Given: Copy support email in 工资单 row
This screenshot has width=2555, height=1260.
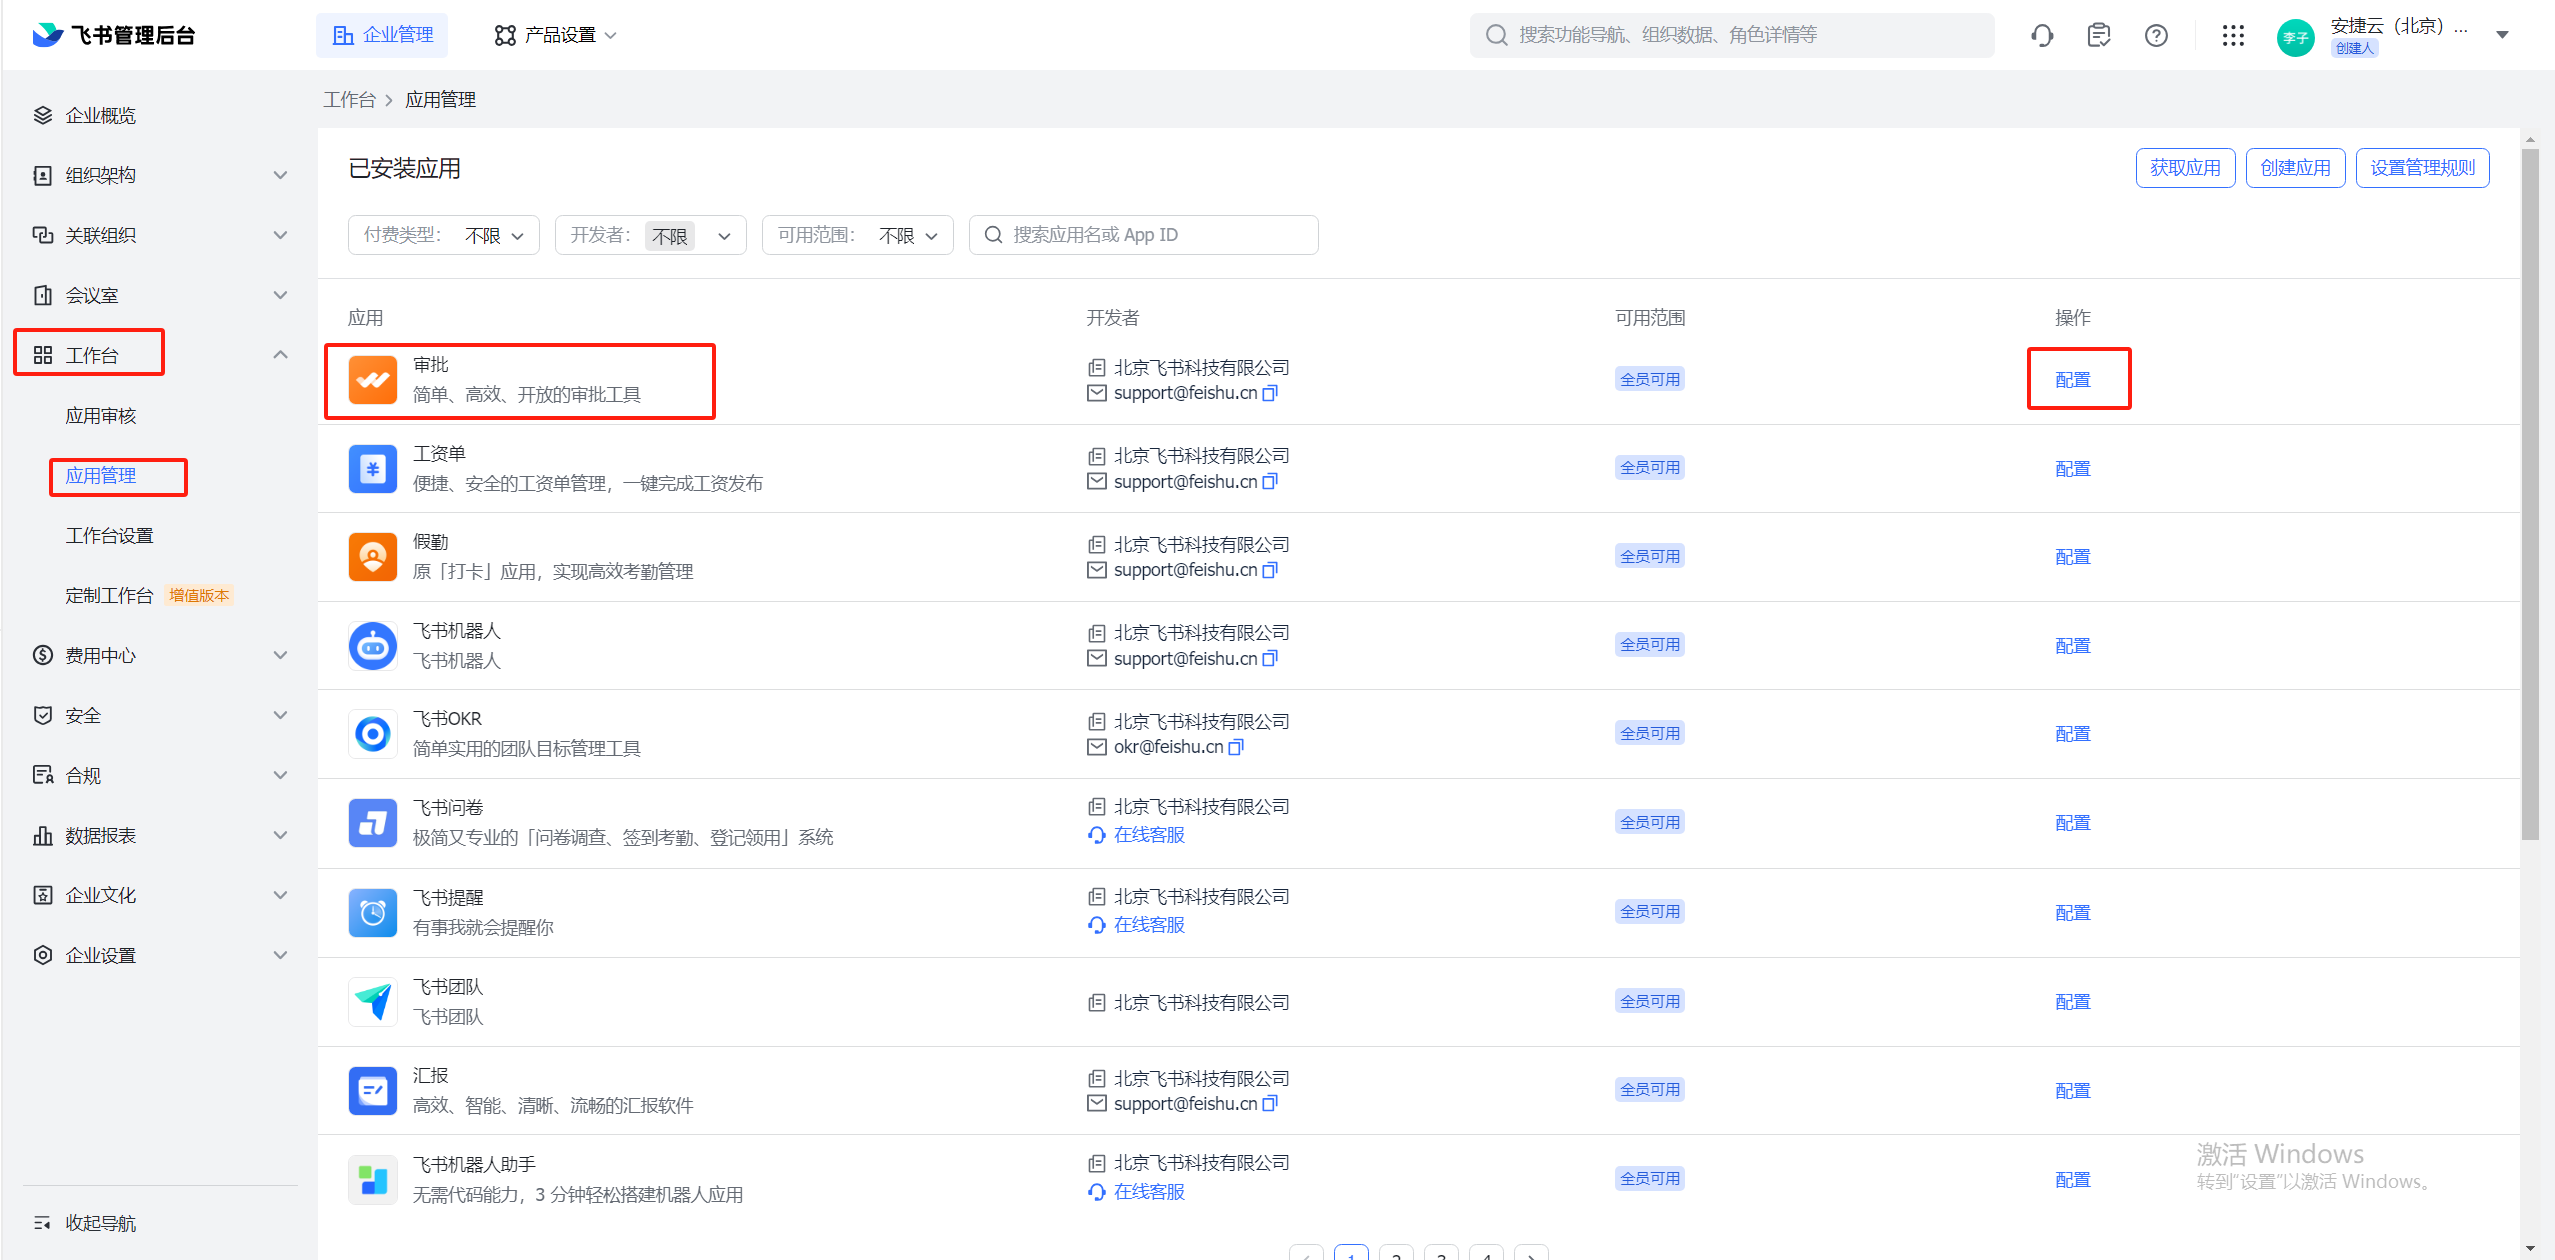Looking at the screenshot, I should 1270,482.
